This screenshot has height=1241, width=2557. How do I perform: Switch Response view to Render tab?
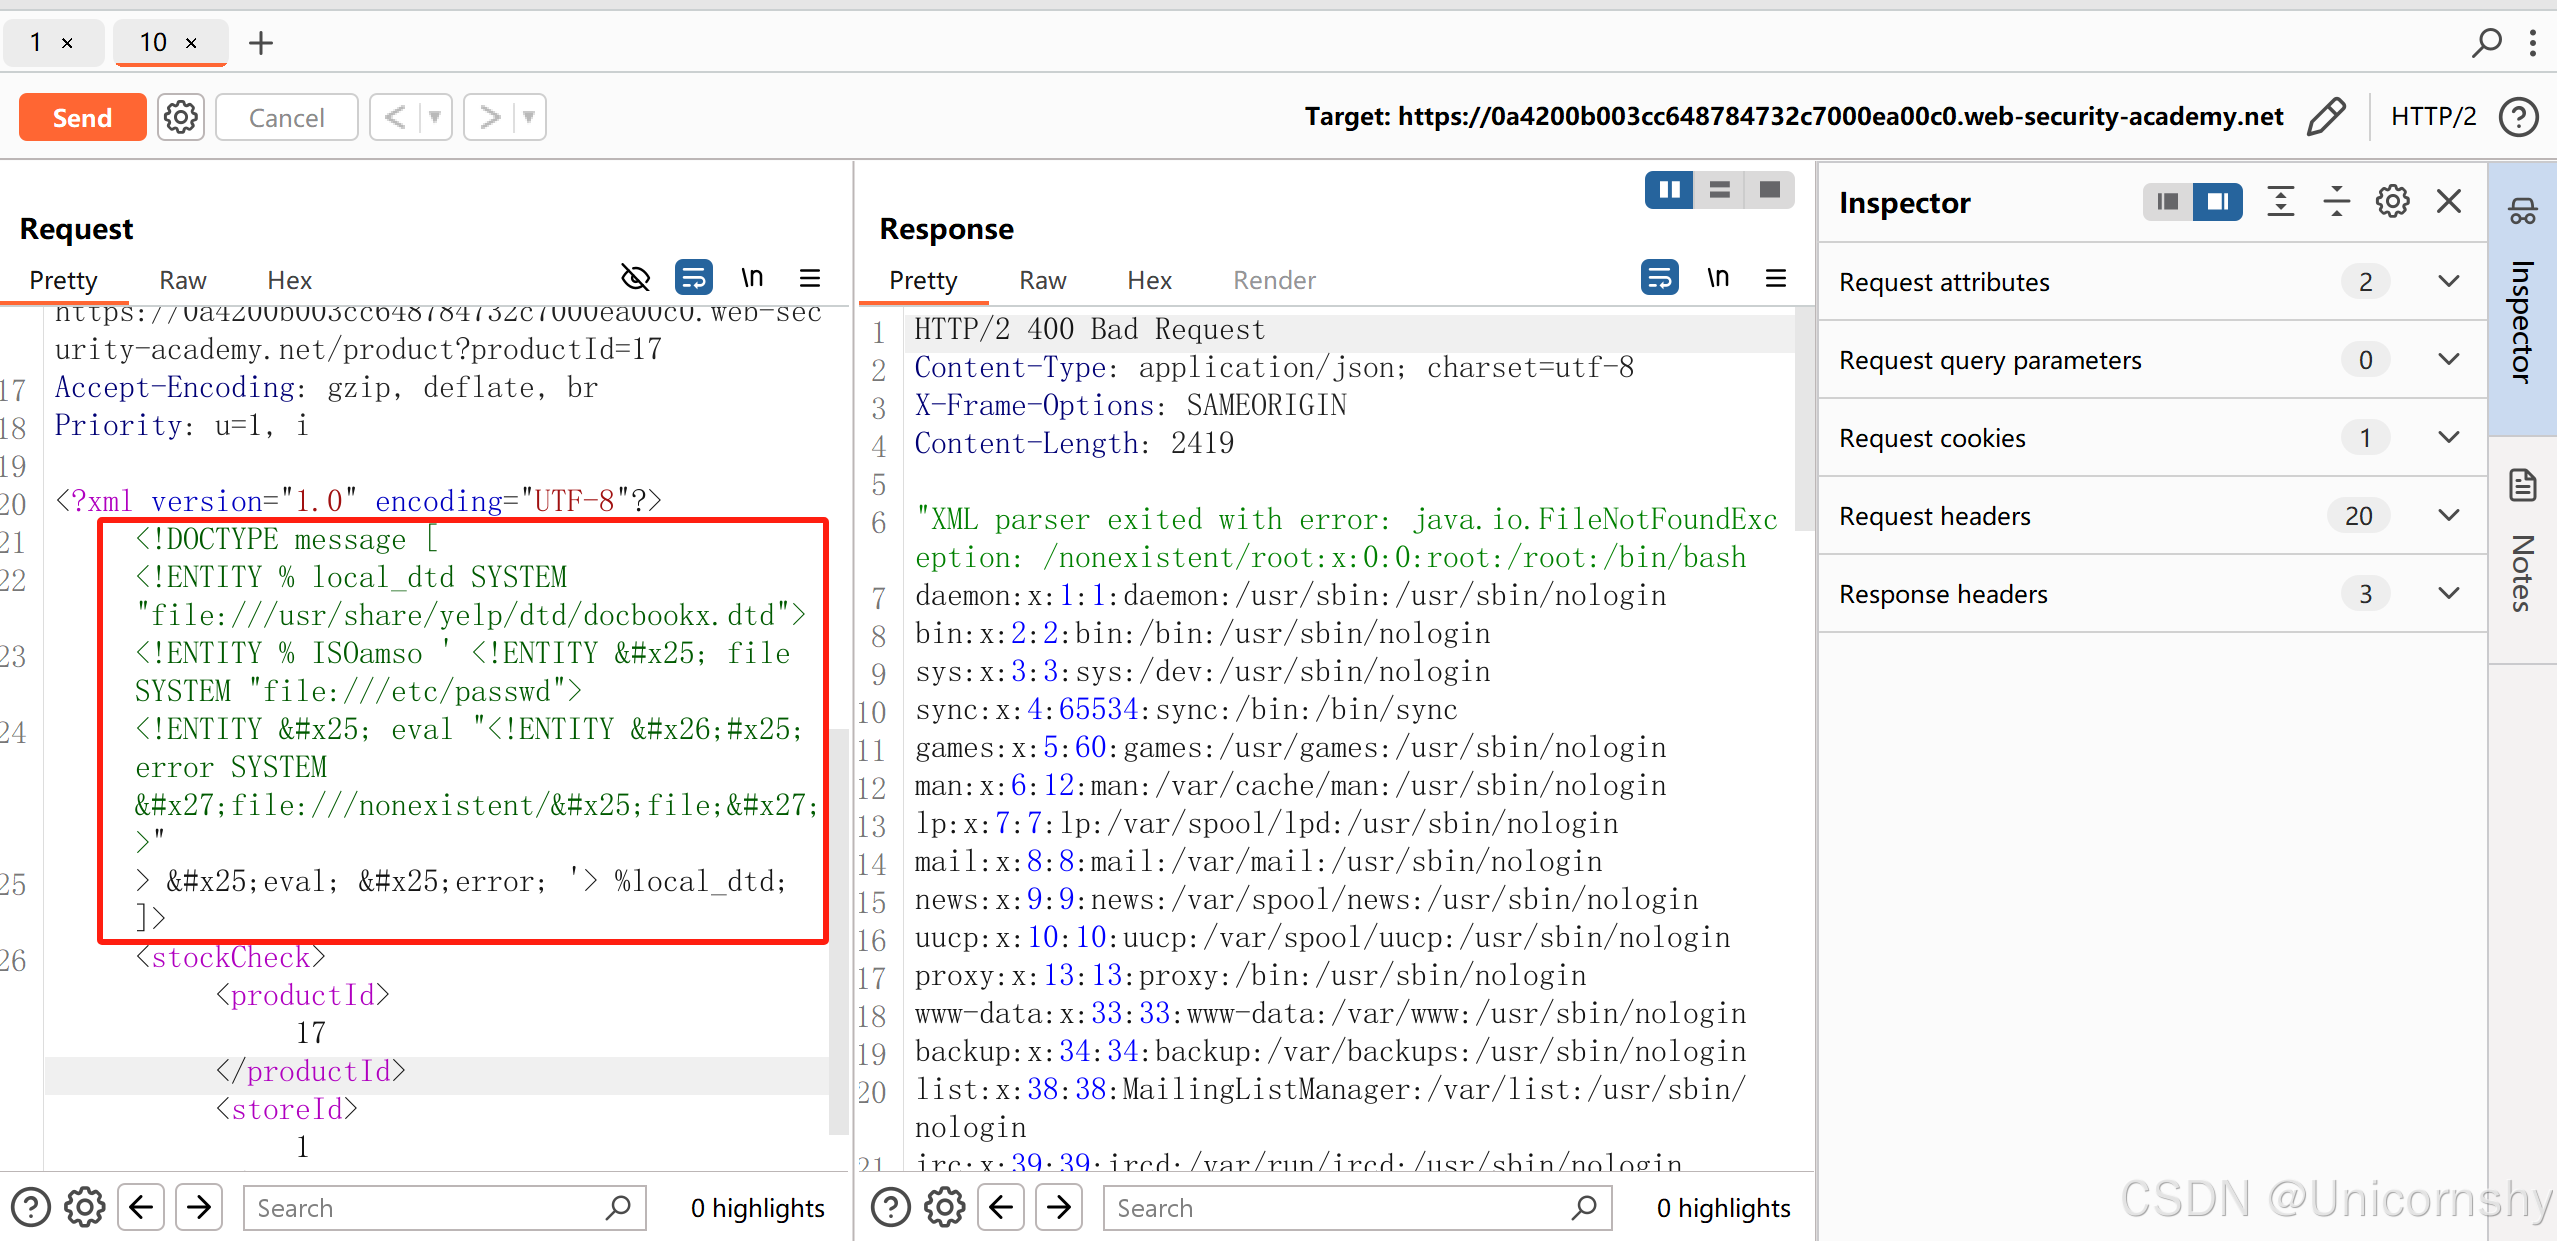click(1274, 281)
